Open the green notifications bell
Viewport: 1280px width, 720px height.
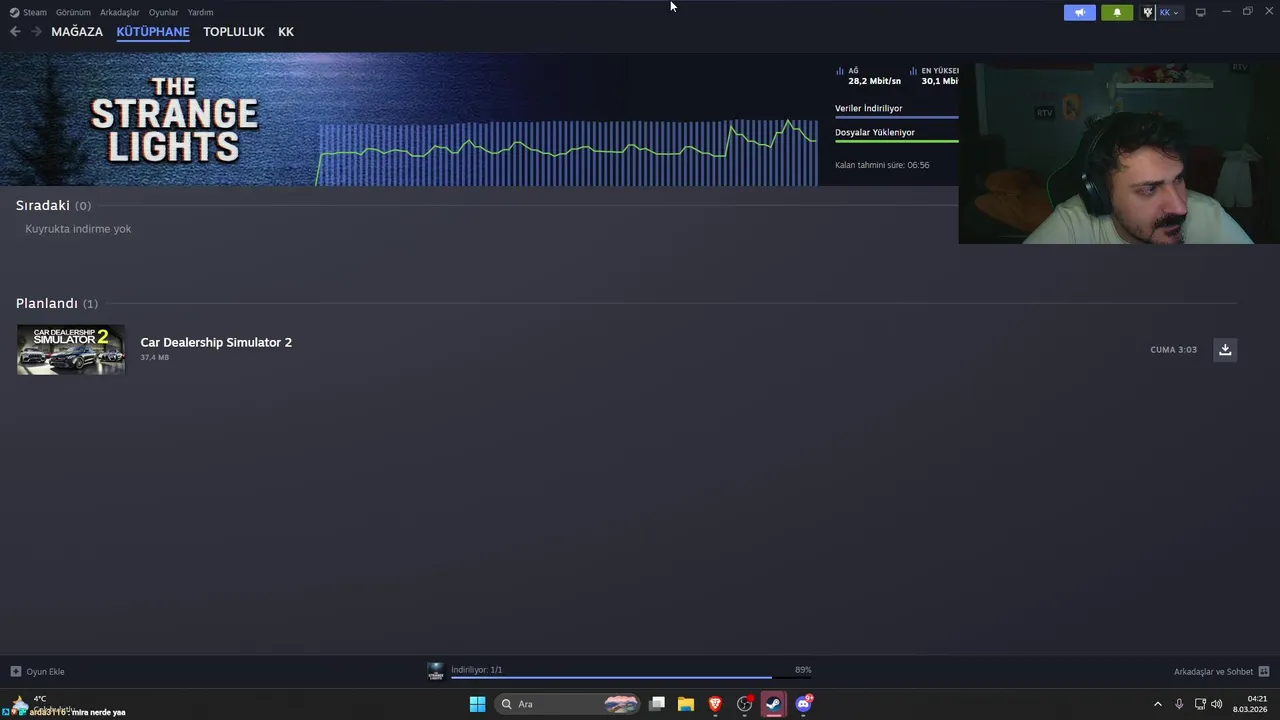click(1117, 12)
